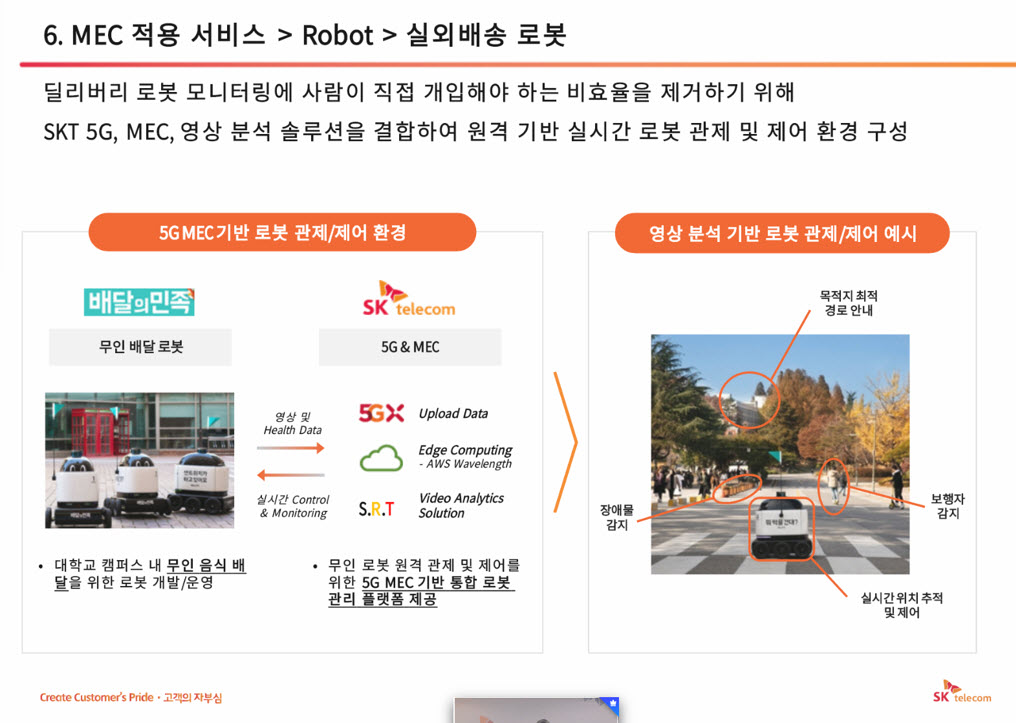Click the AWS Wavelength subtext

point(465,464)
